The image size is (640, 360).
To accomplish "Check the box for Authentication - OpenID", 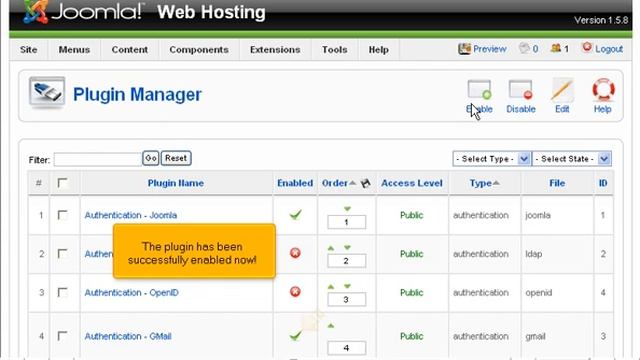I will [62, 292].
